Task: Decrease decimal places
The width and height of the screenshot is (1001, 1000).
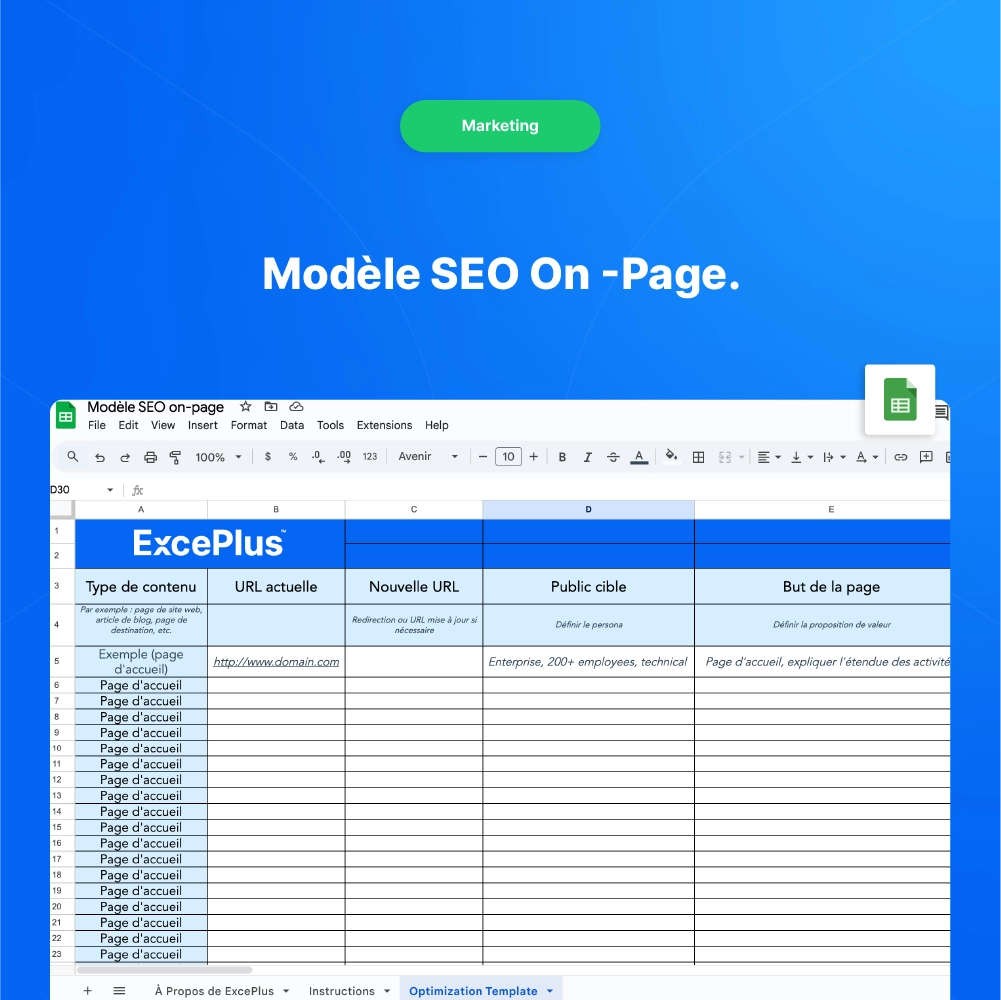Action: (x=318, y=457)
